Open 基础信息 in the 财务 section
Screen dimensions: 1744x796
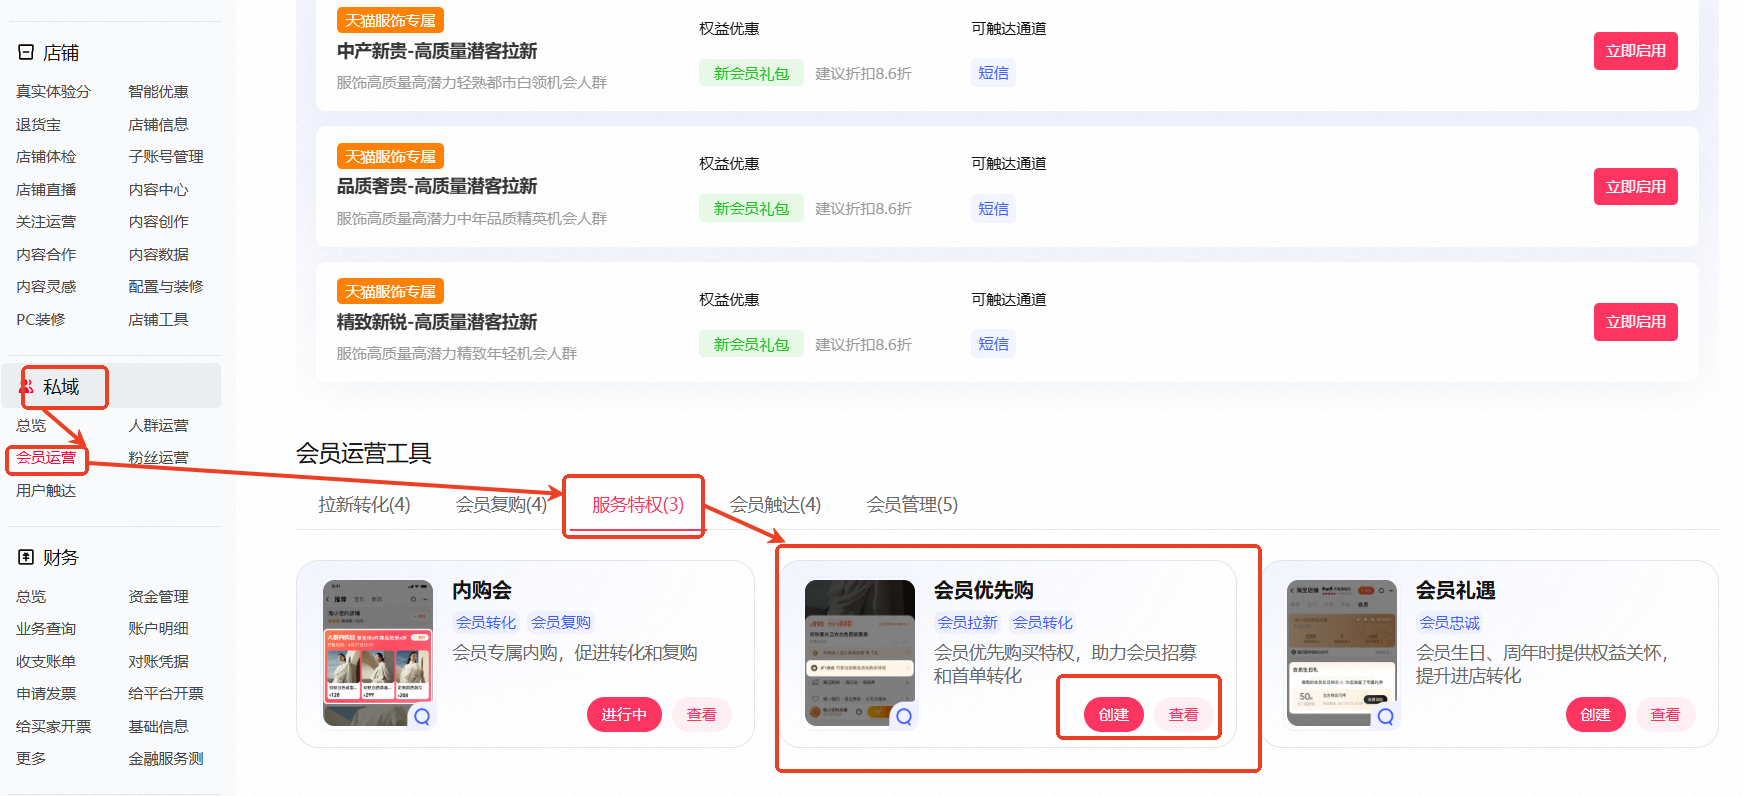point(158,726)
